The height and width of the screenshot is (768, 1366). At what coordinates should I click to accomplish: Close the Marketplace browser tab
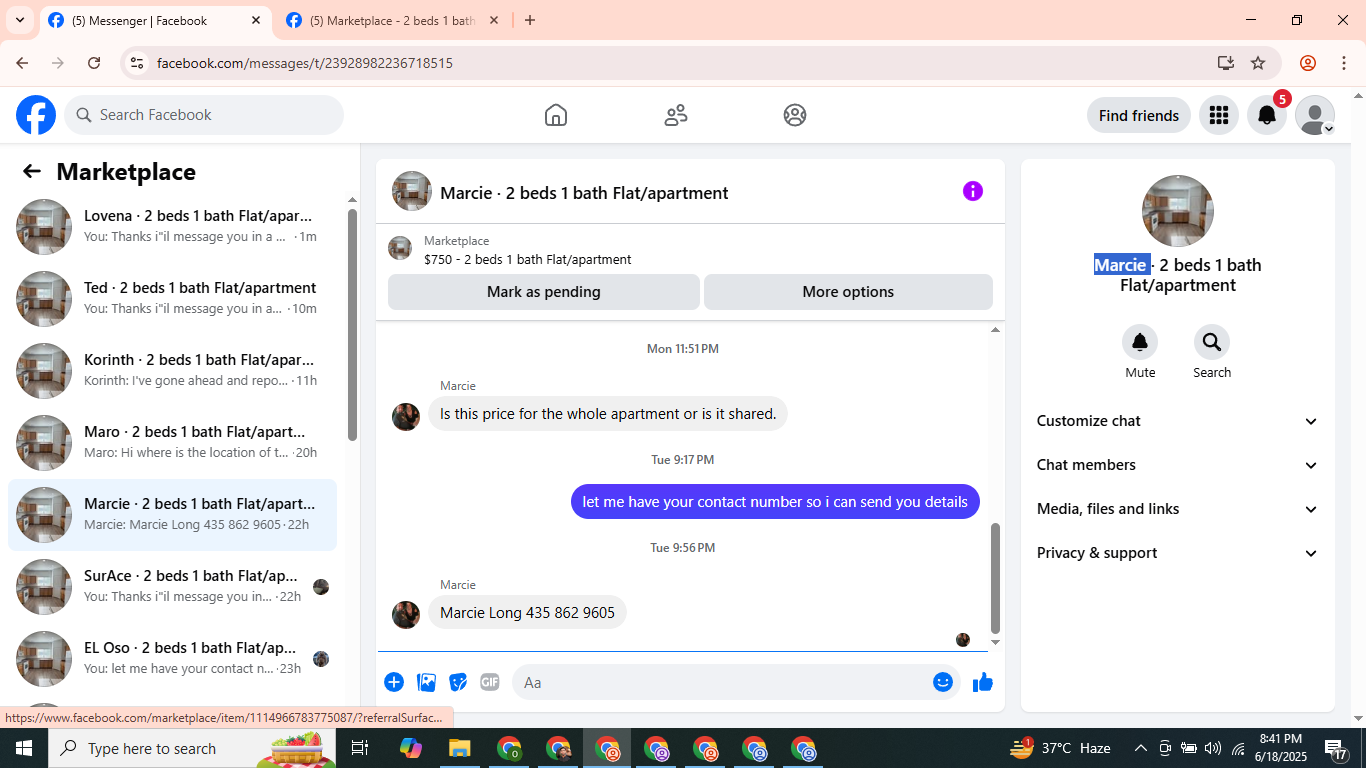click(493, 20)
